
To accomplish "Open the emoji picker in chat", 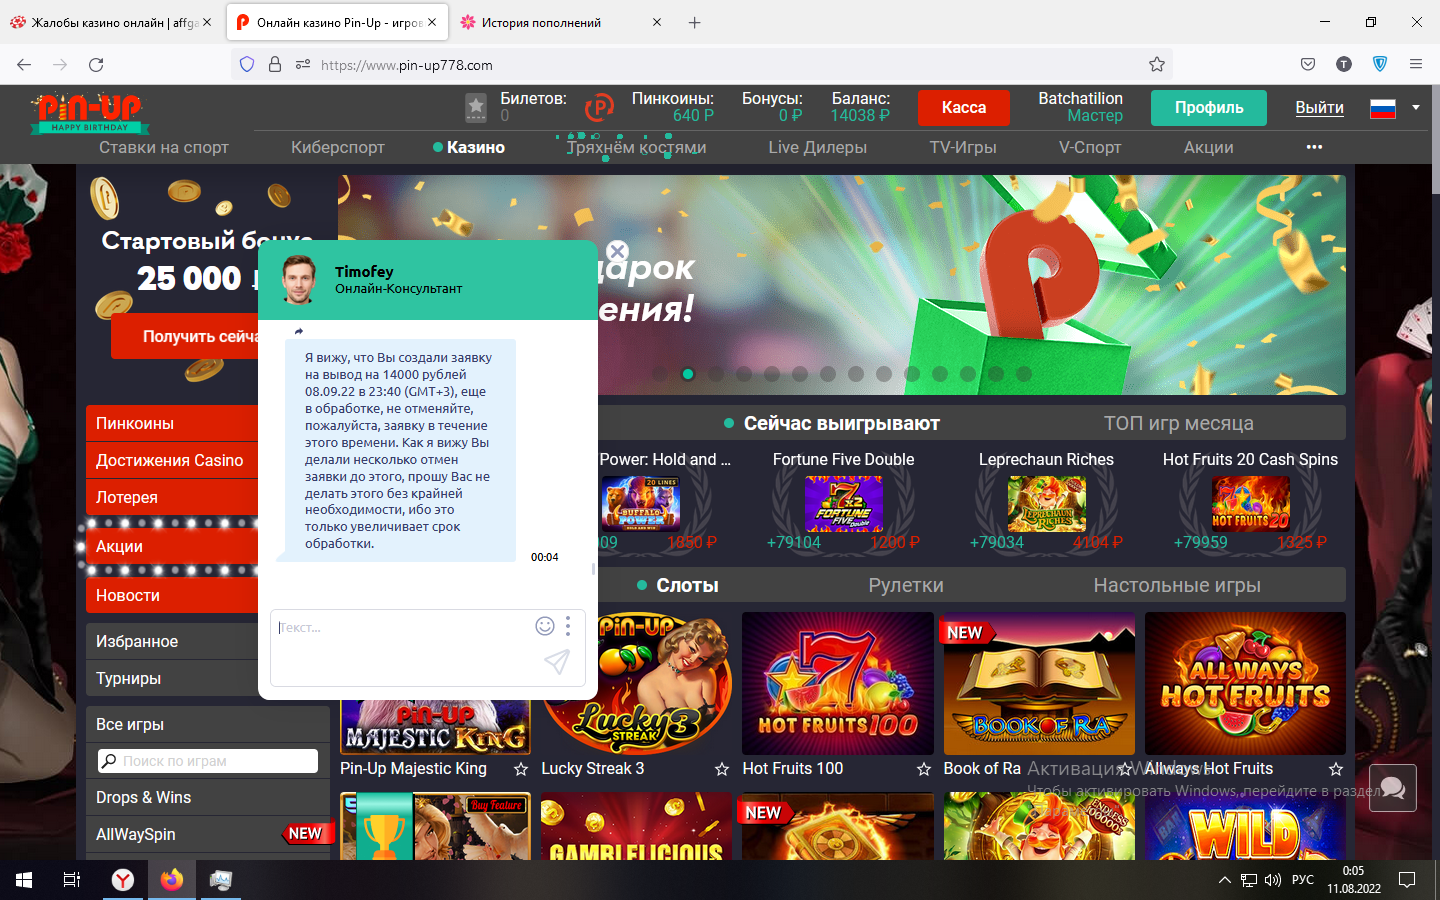I will [545, 626].
